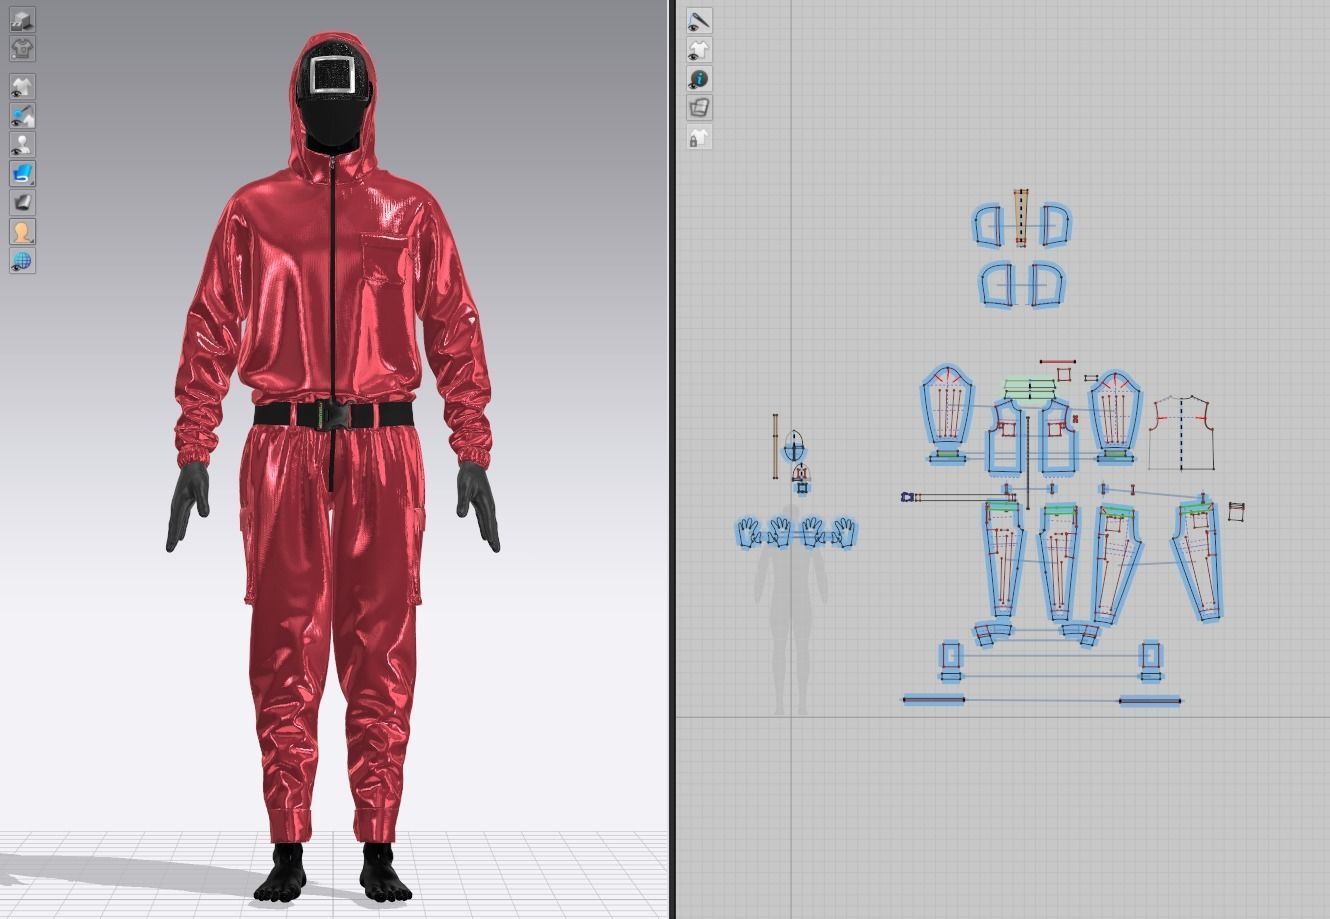Select the avatar's right-side black glove in 3D view

pyautogui.click(x=478, y=505)
